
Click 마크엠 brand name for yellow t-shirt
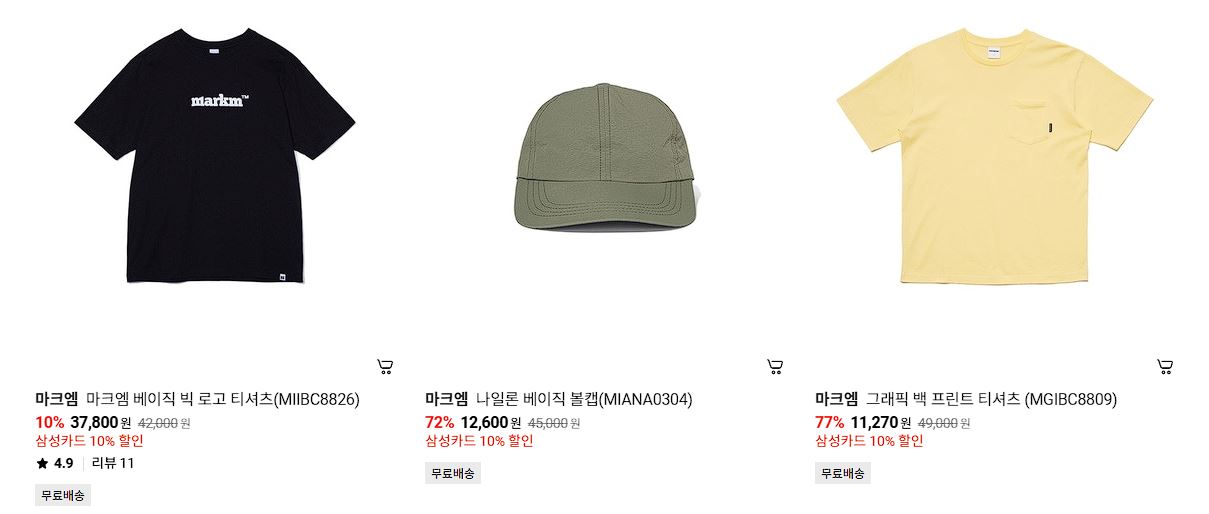[x=836, y=399]
